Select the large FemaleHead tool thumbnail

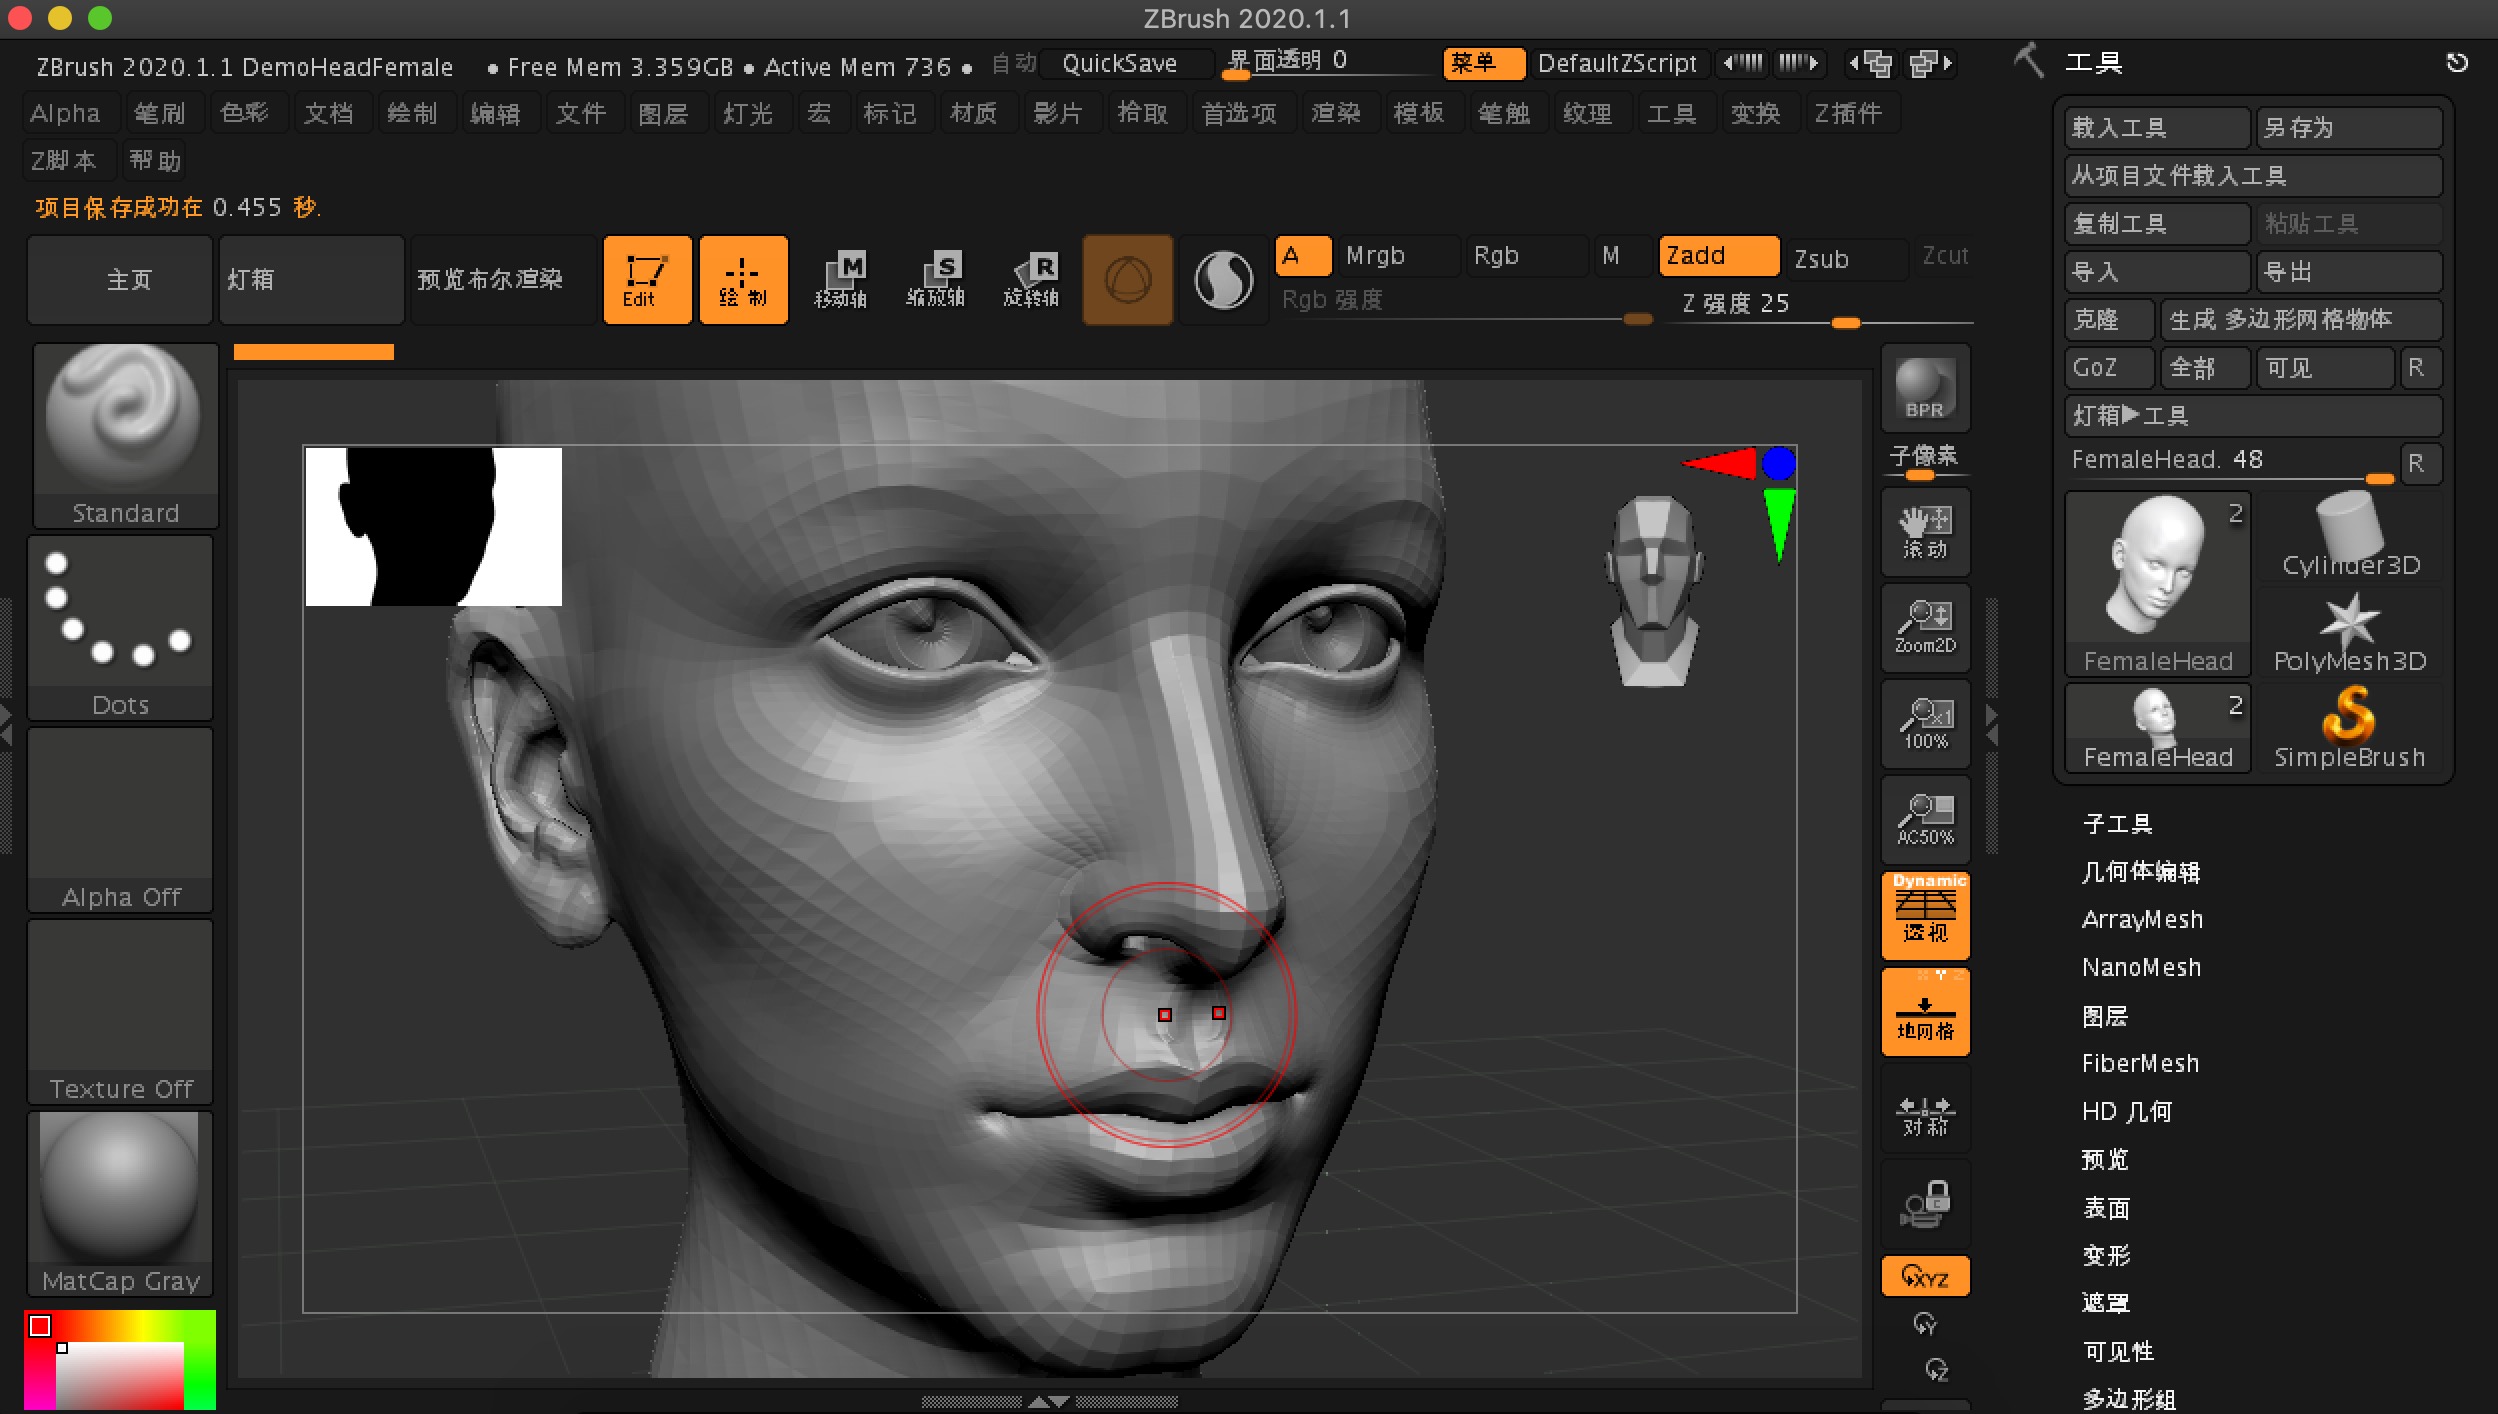pyautogui.click(x=2157, y=584)
